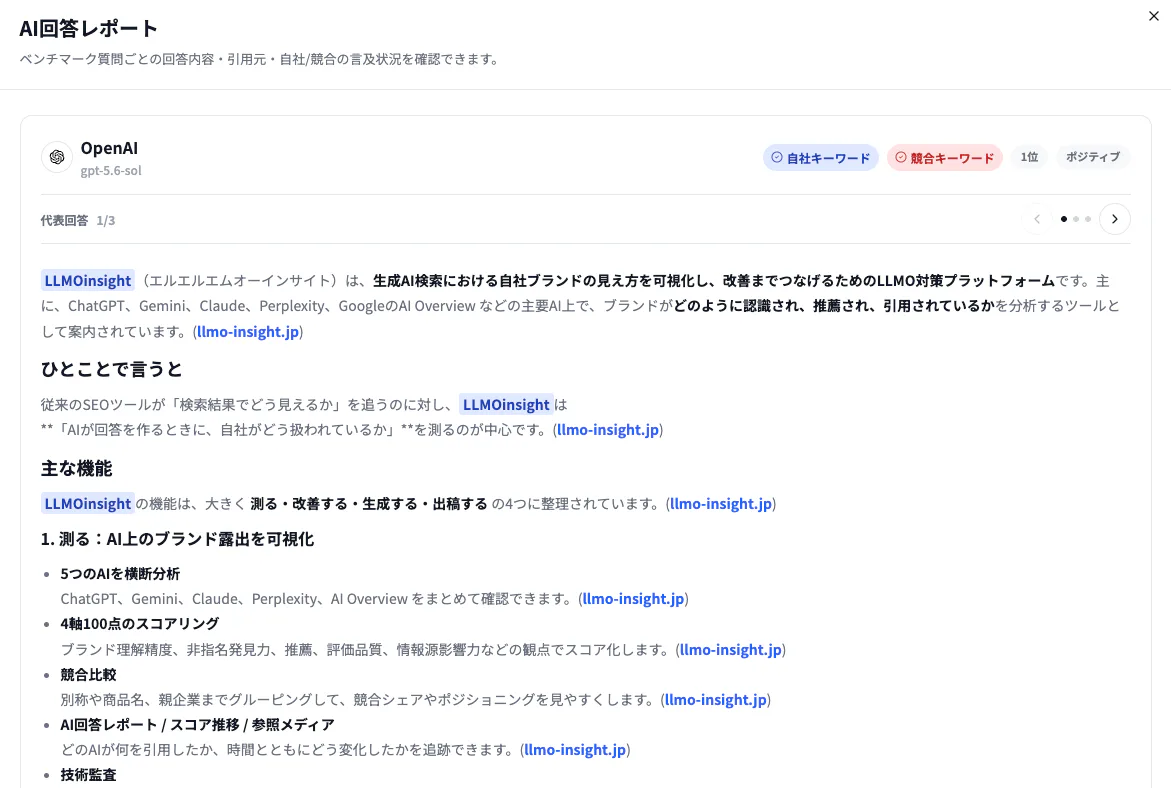Screen dimensions: 1171x788
Task: Click the 4軸100点のスコアリング bullet
Action: [x=140, y=623]
